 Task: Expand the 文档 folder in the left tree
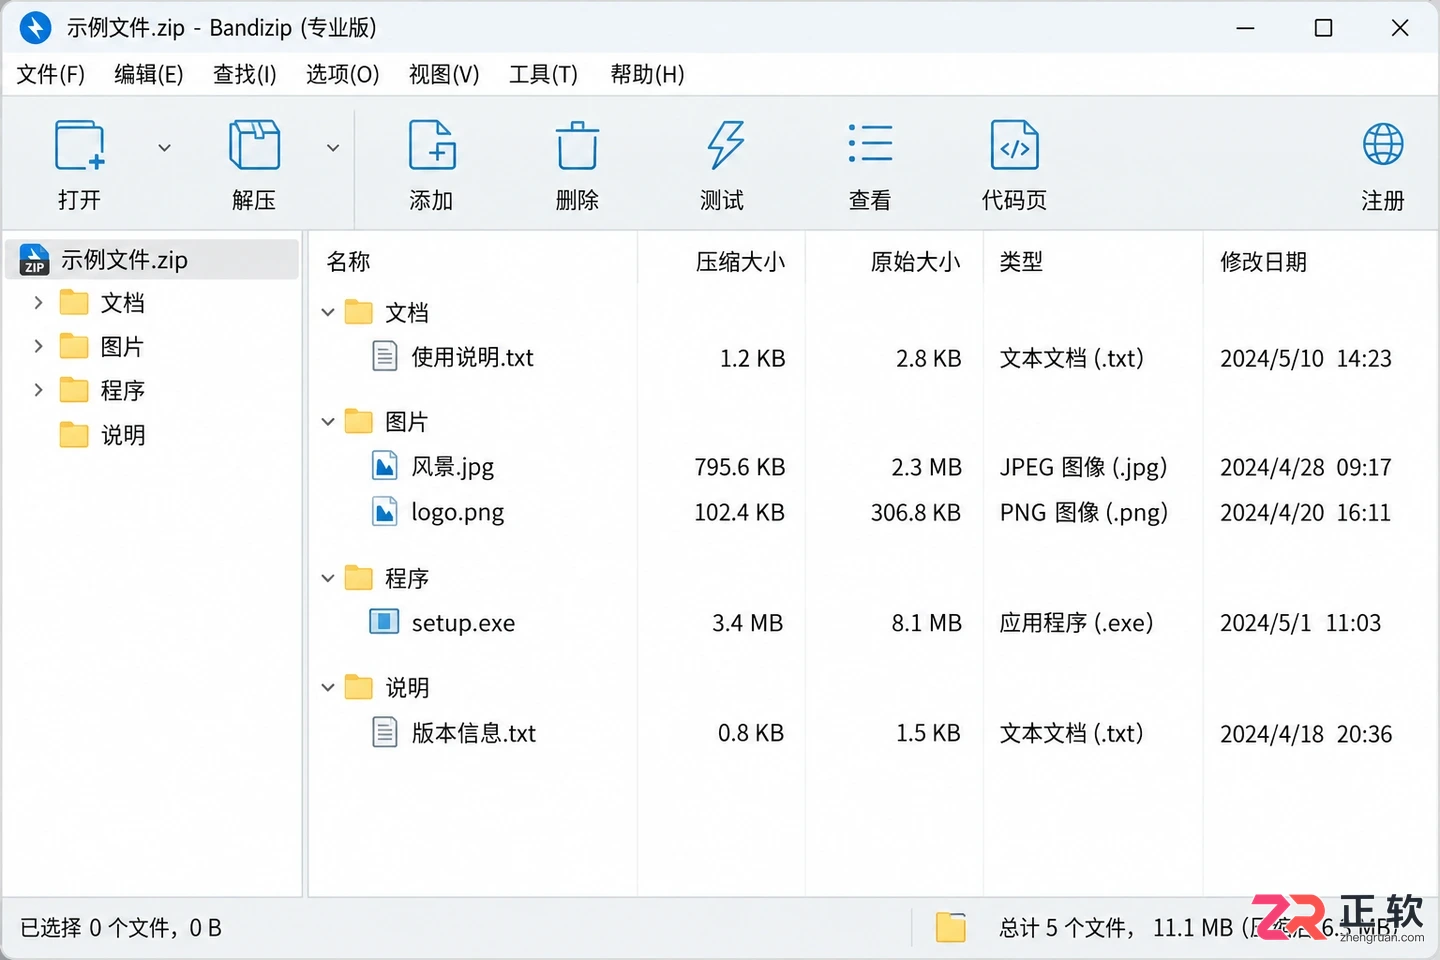coord(38,302)
